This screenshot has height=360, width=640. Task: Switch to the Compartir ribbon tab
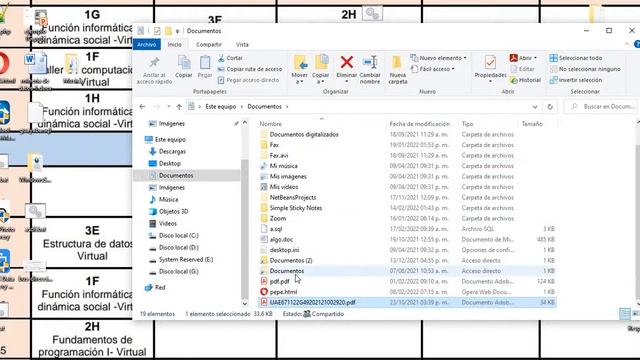tap(209, 44)
